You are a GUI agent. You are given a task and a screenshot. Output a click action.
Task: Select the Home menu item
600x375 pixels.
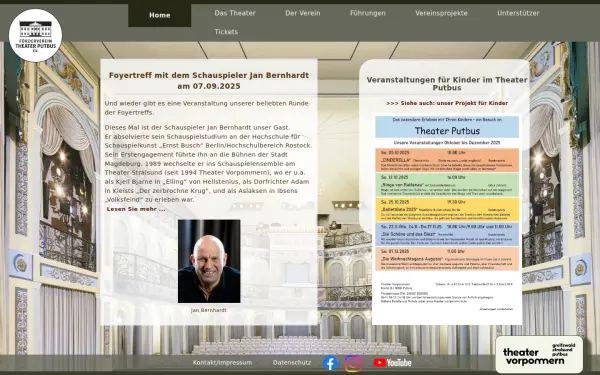click(160, 15)
